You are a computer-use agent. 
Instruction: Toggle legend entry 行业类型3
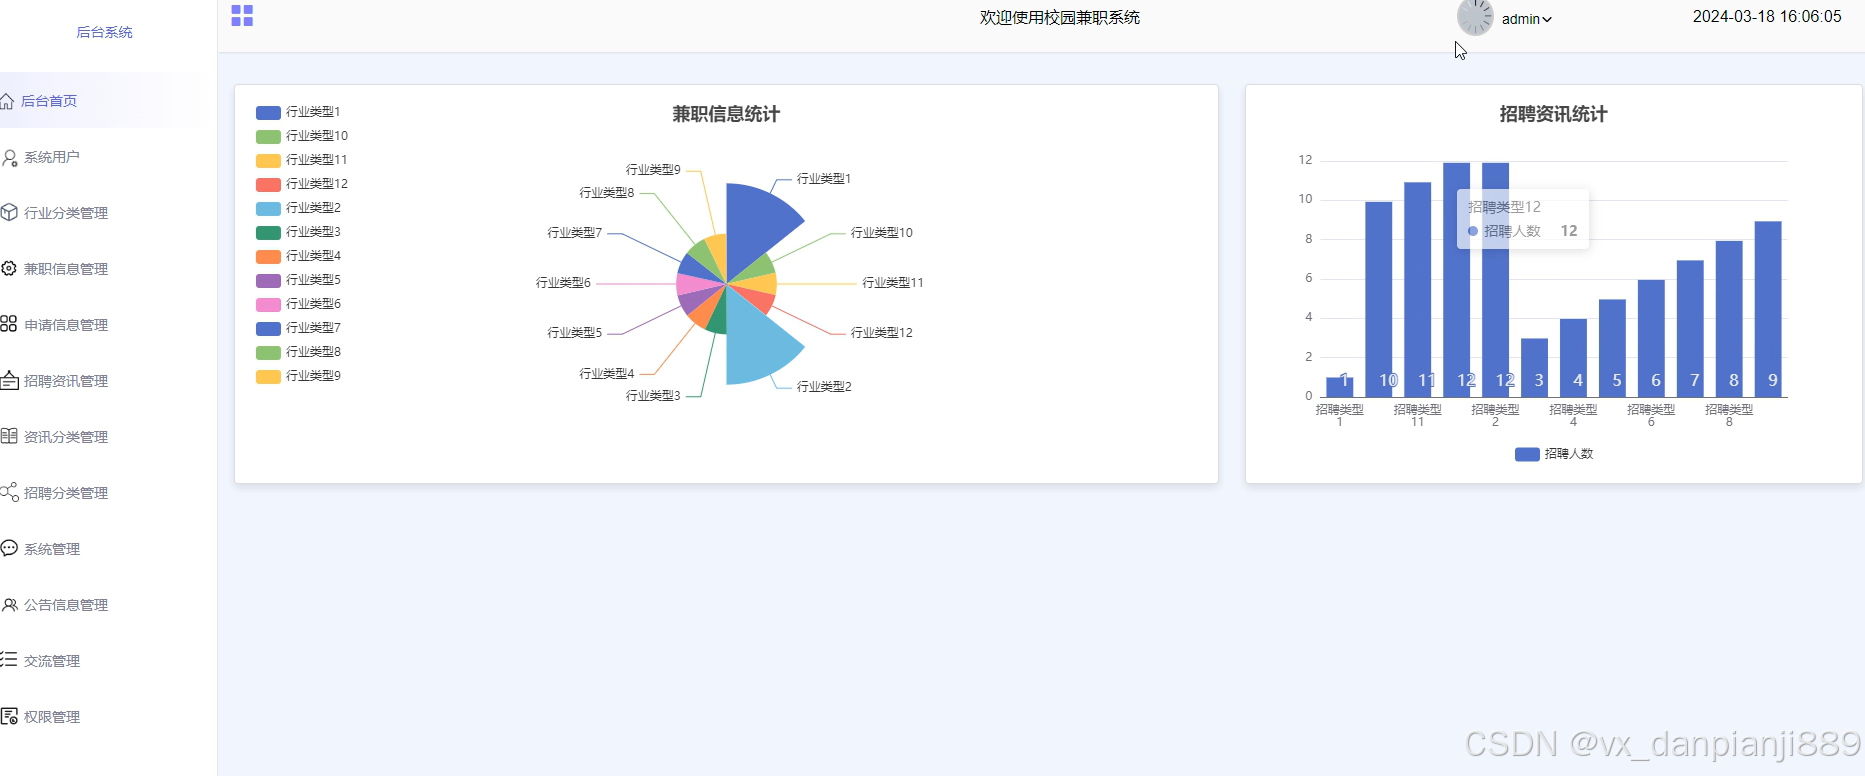[x=298, y=232]
